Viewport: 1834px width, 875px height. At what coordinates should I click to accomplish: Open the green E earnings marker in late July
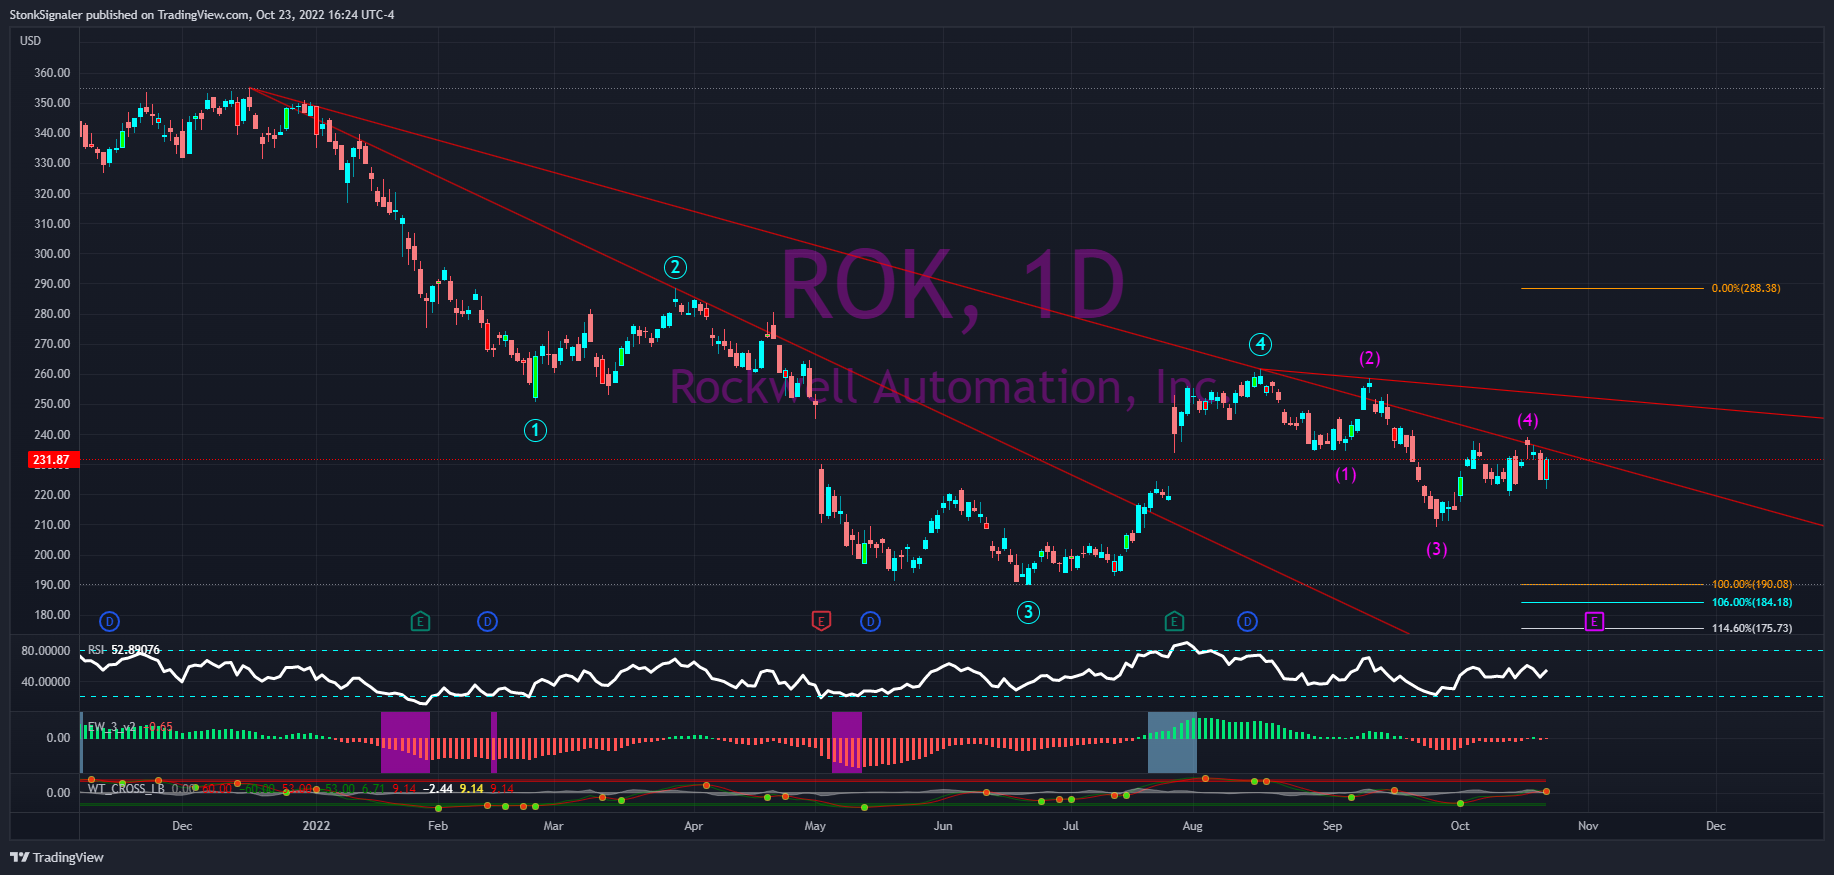point(1174,622)
